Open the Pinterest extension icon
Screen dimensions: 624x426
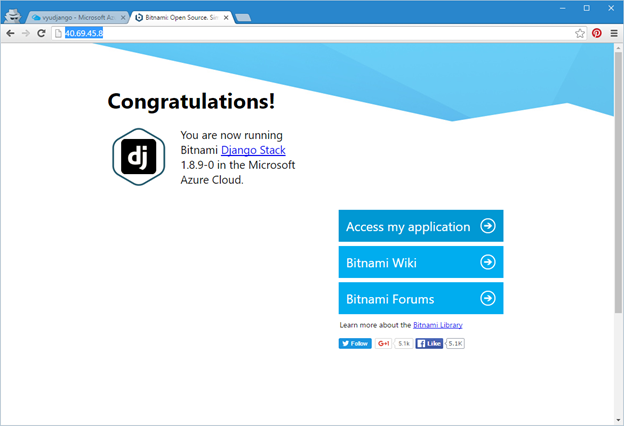click(x=597, y=33)
